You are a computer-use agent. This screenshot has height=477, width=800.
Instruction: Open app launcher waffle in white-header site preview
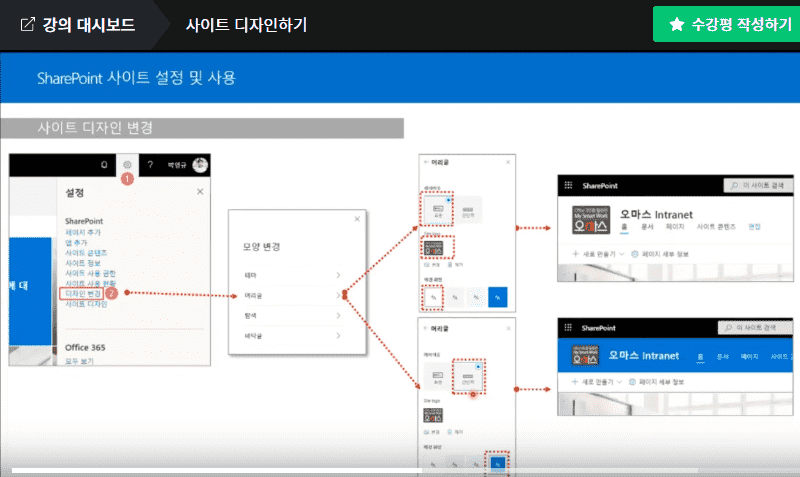tap(568, 185)
